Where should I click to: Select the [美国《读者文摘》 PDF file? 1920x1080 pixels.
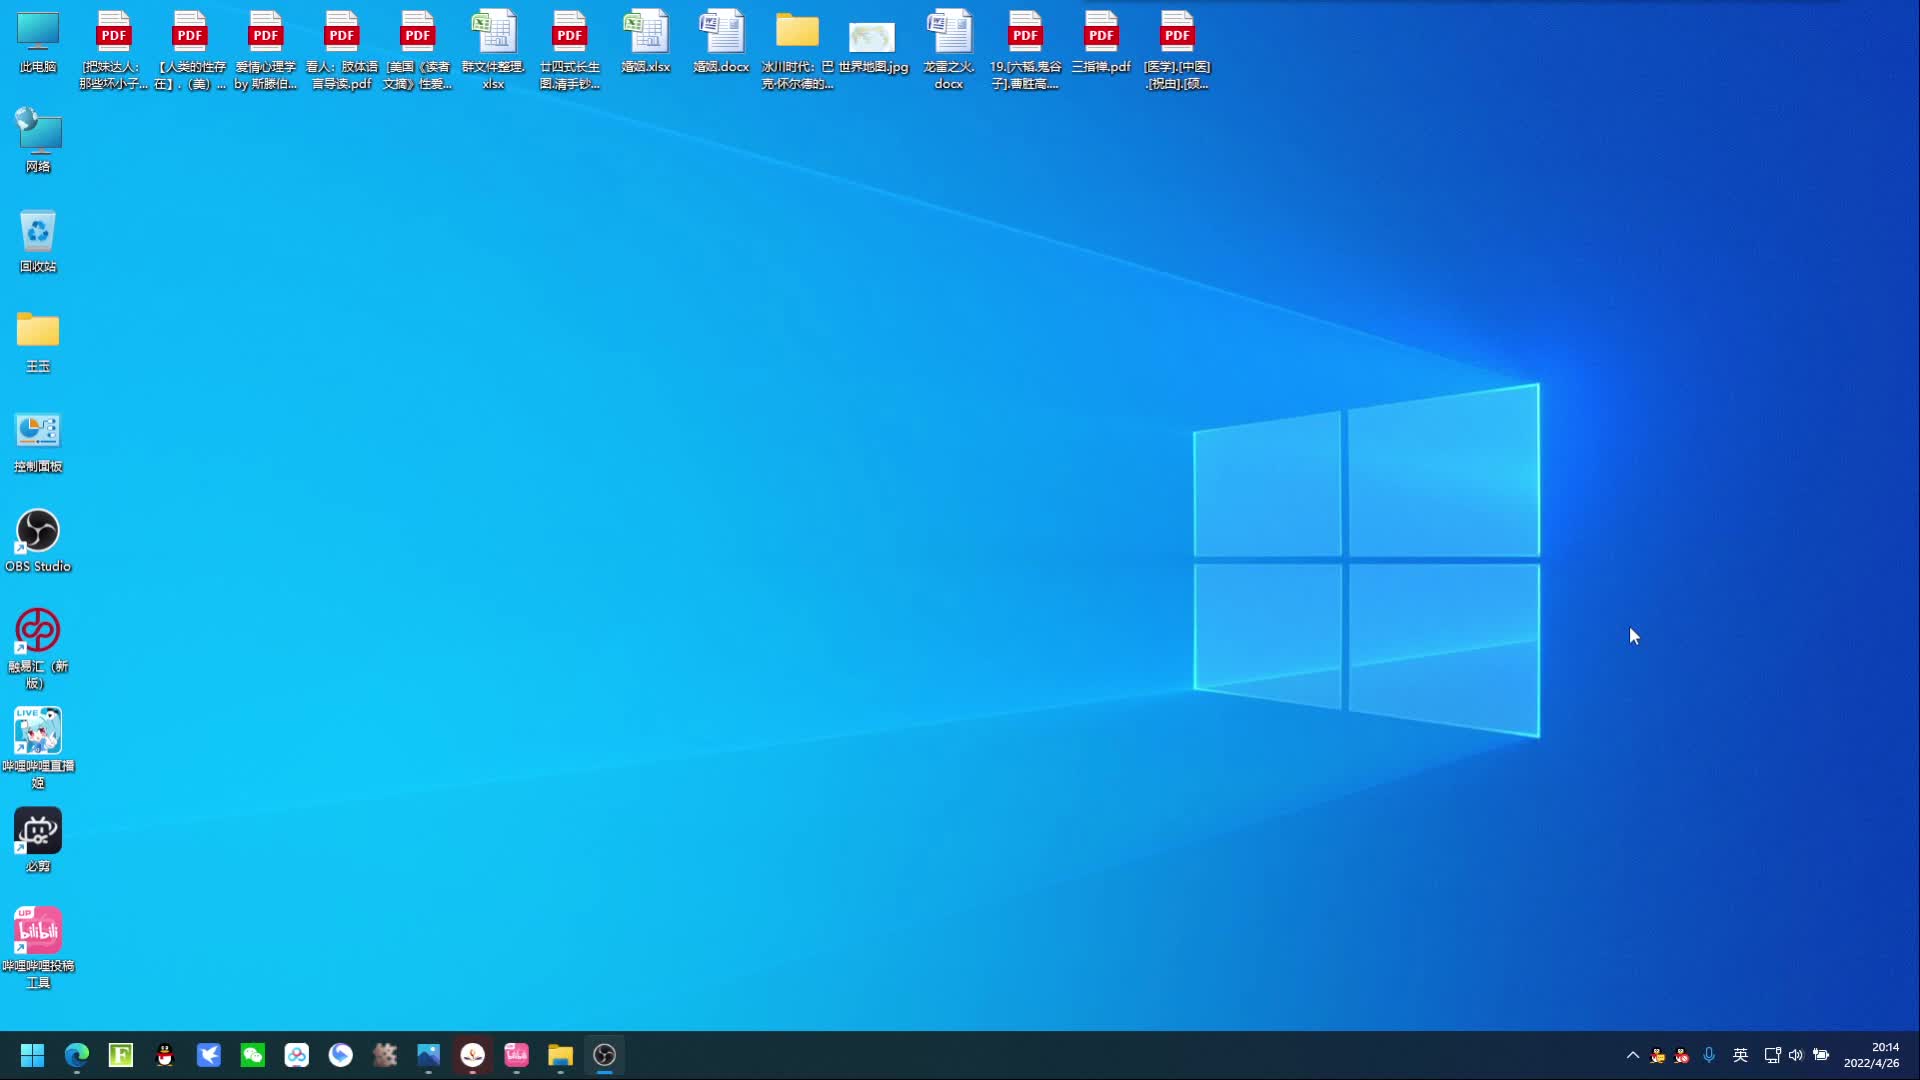418,50
